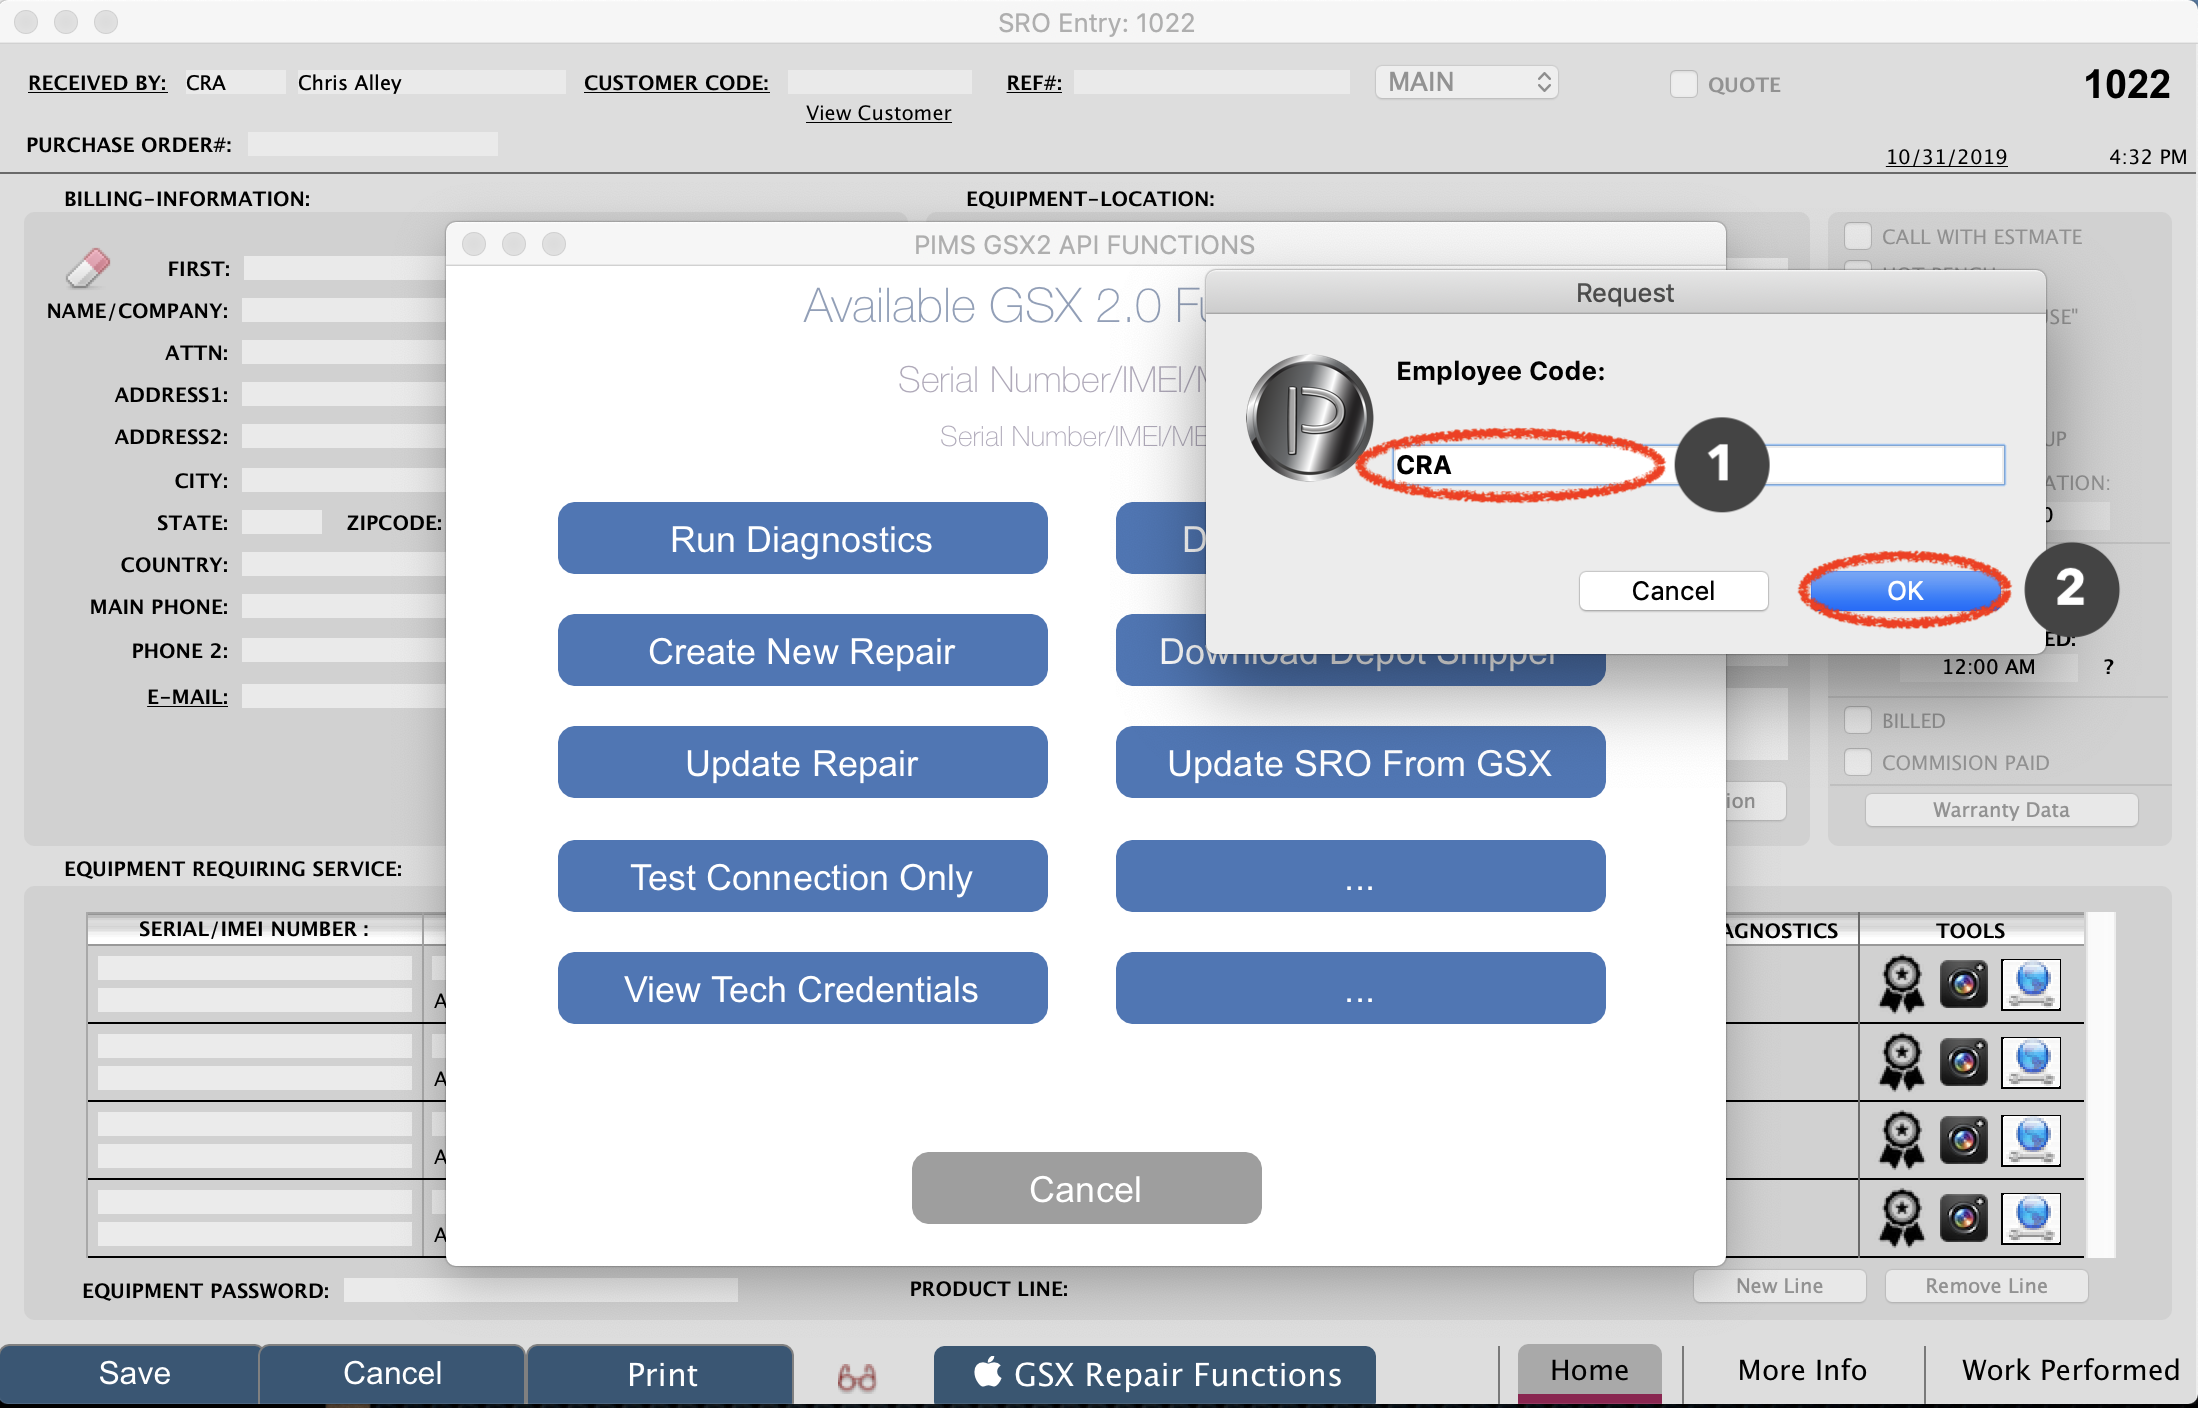Viewport: 2198px width, 1408px height.
Task: Click the second row camera icon
Action: 1963,1062
